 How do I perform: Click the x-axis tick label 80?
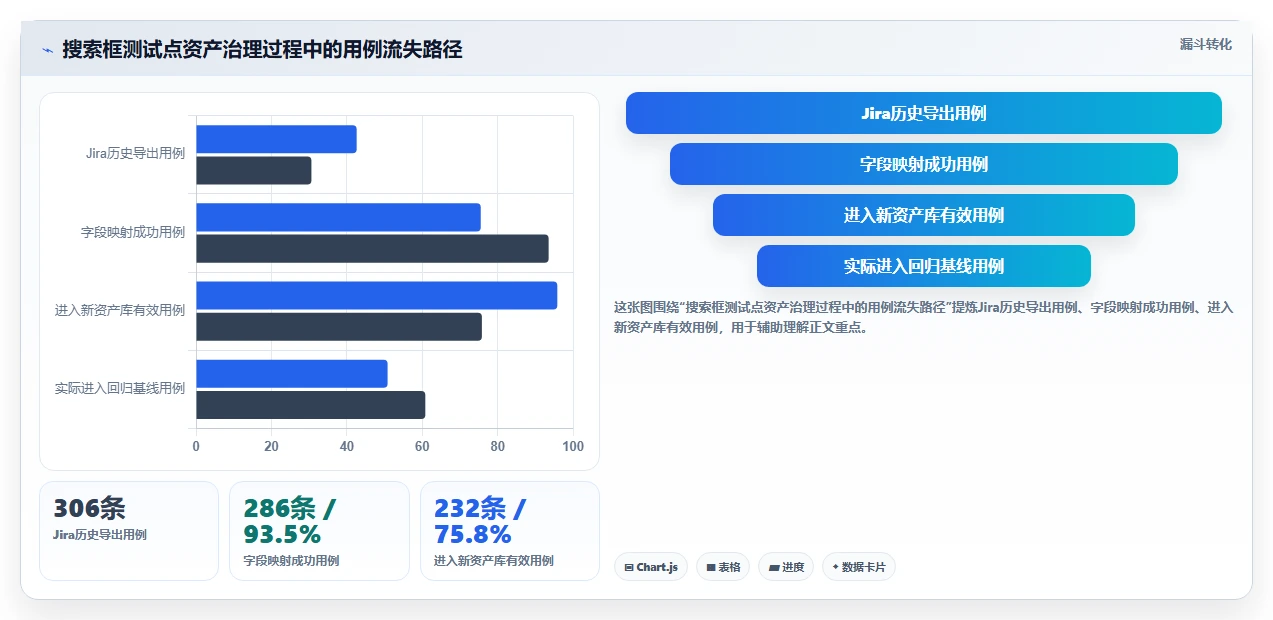tap(498, 446)
